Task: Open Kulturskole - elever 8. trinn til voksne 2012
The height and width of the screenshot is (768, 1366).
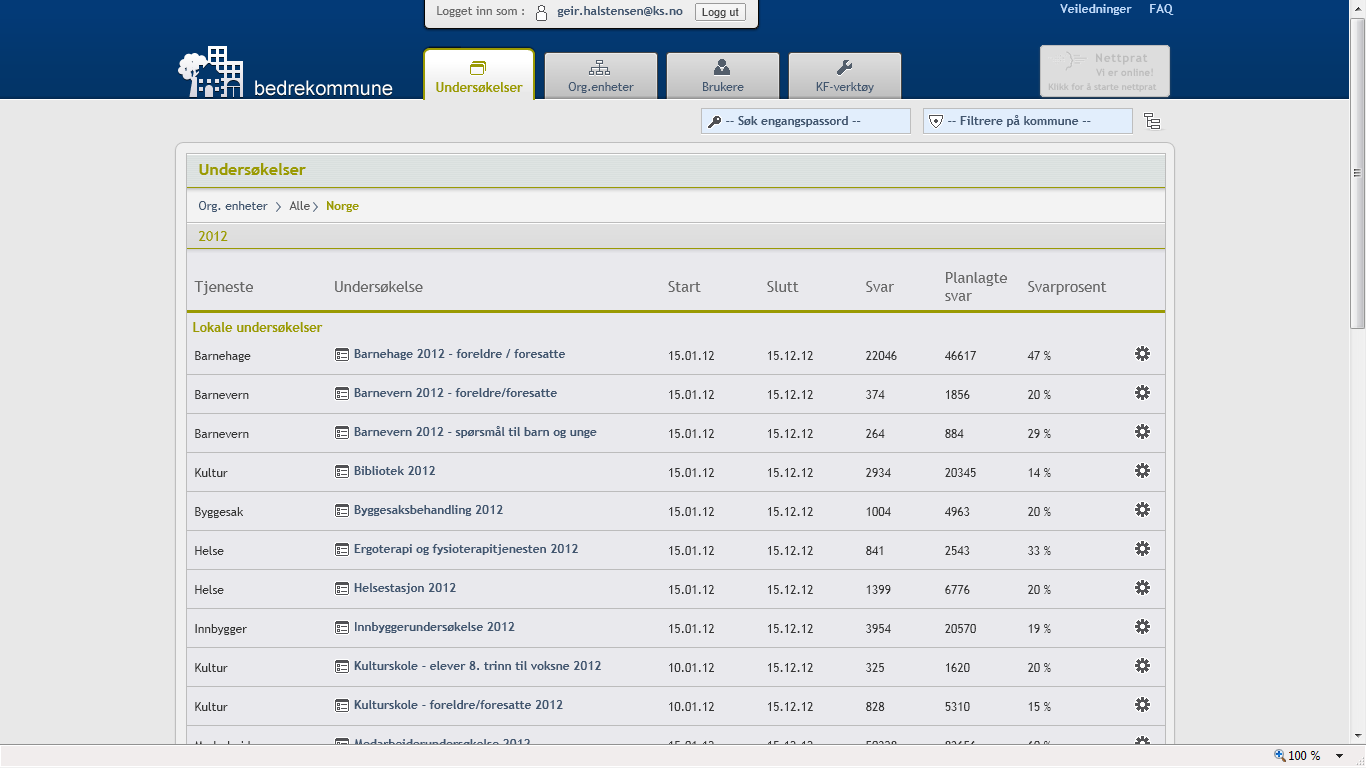Action: 477,666
